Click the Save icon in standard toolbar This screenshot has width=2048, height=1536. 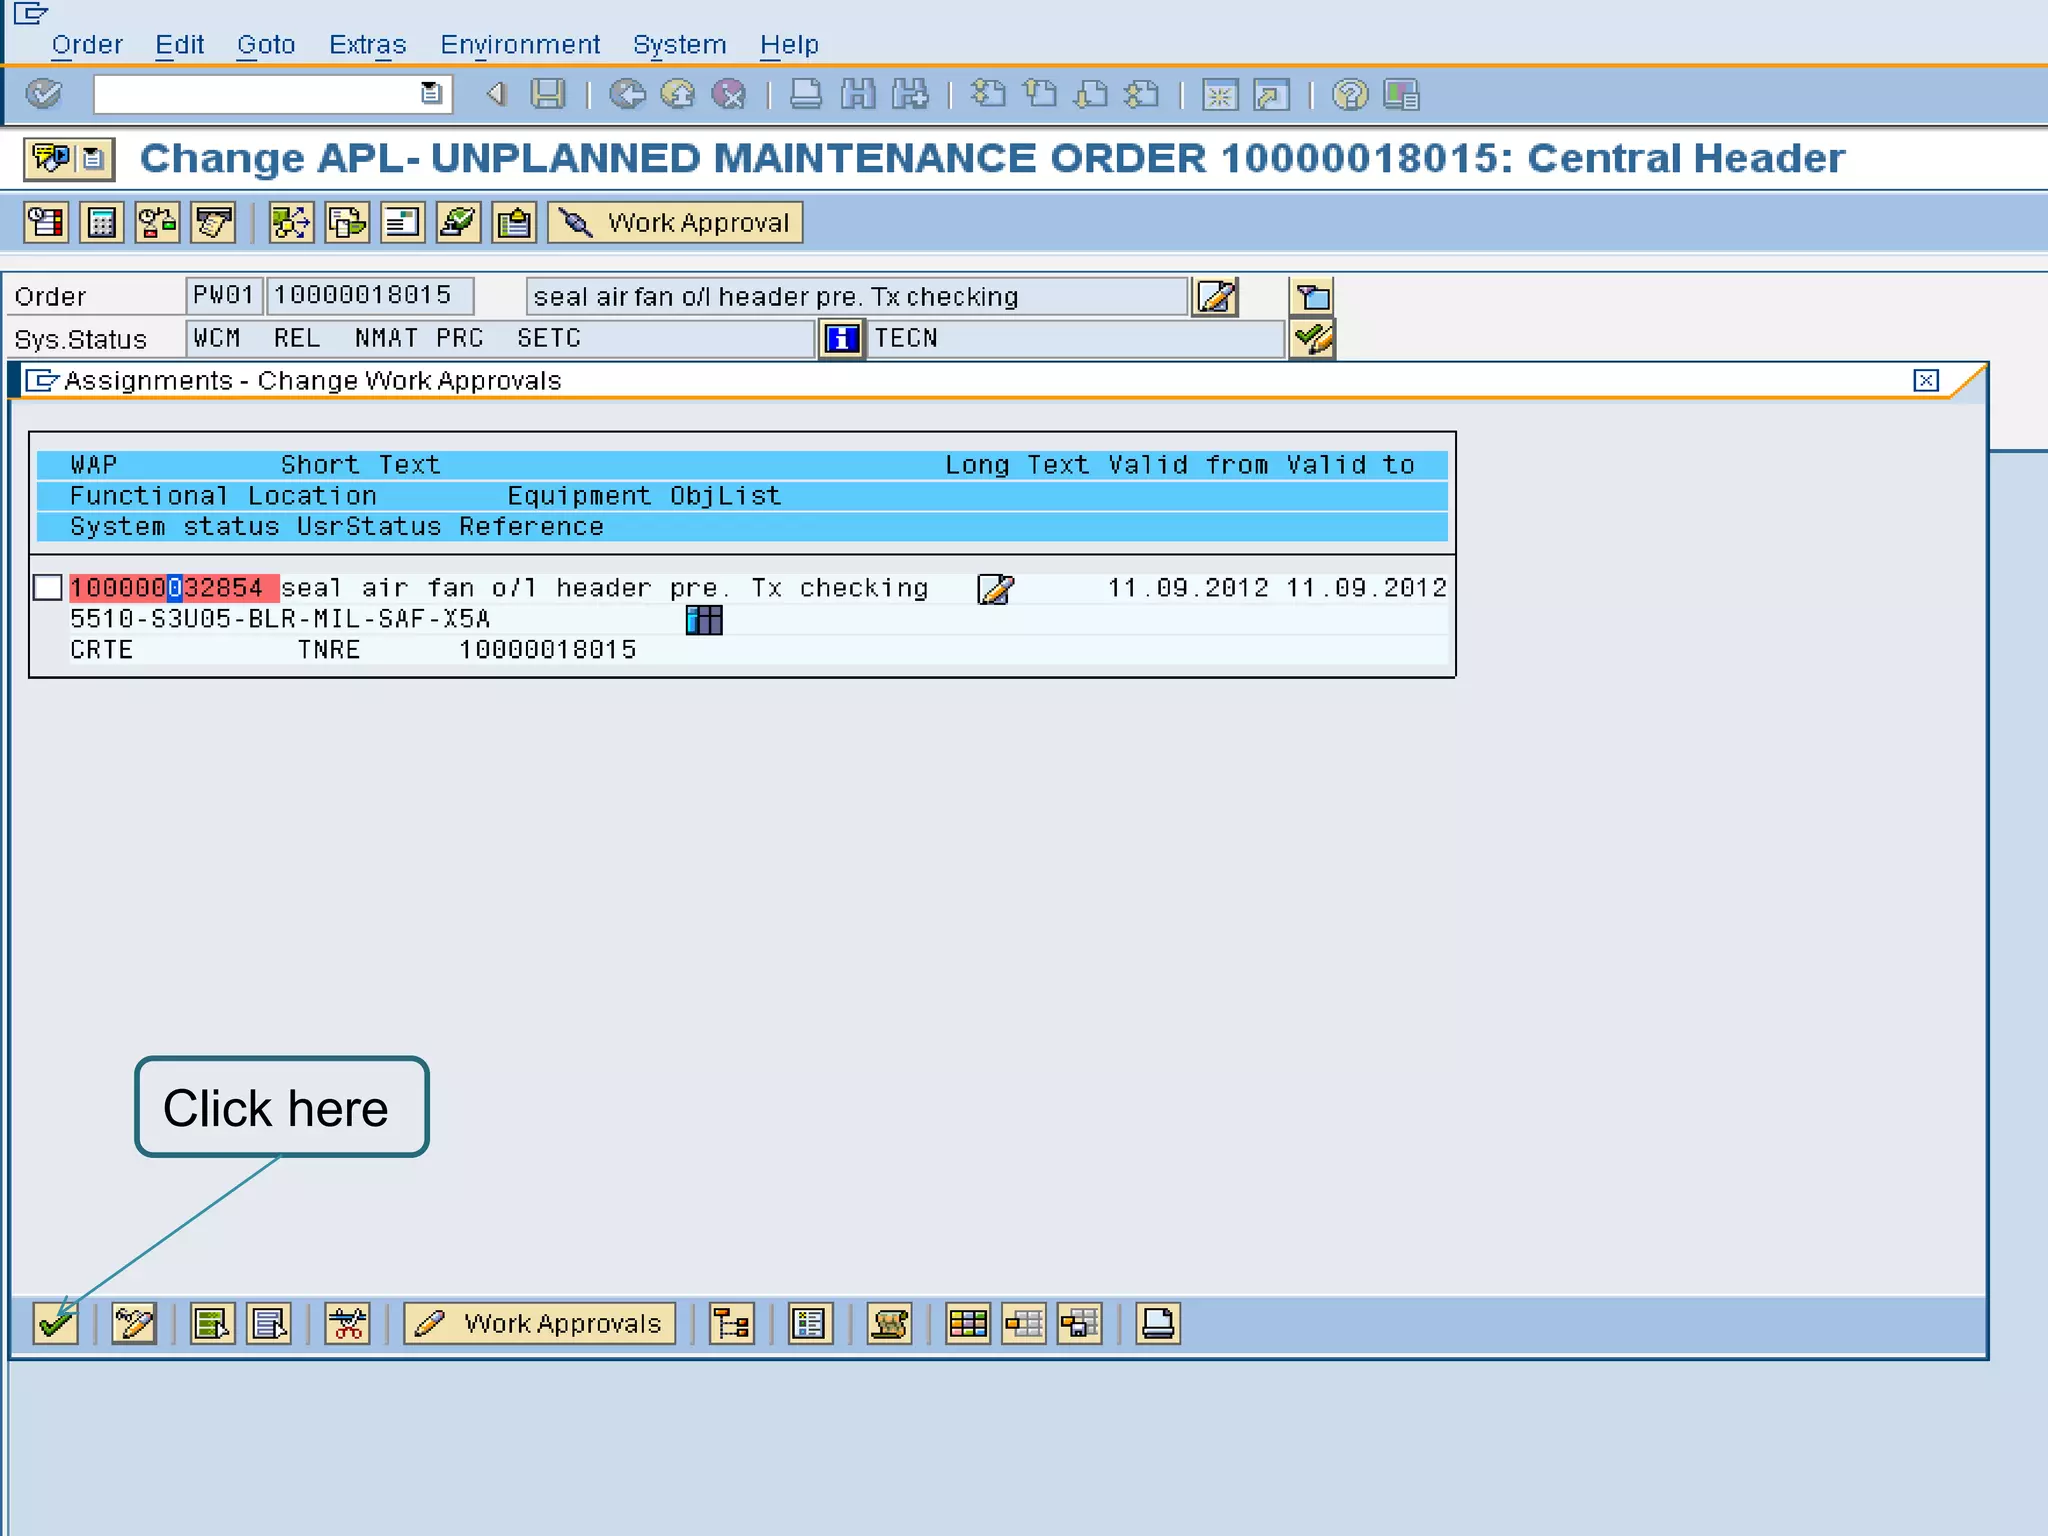click(547, 95)
